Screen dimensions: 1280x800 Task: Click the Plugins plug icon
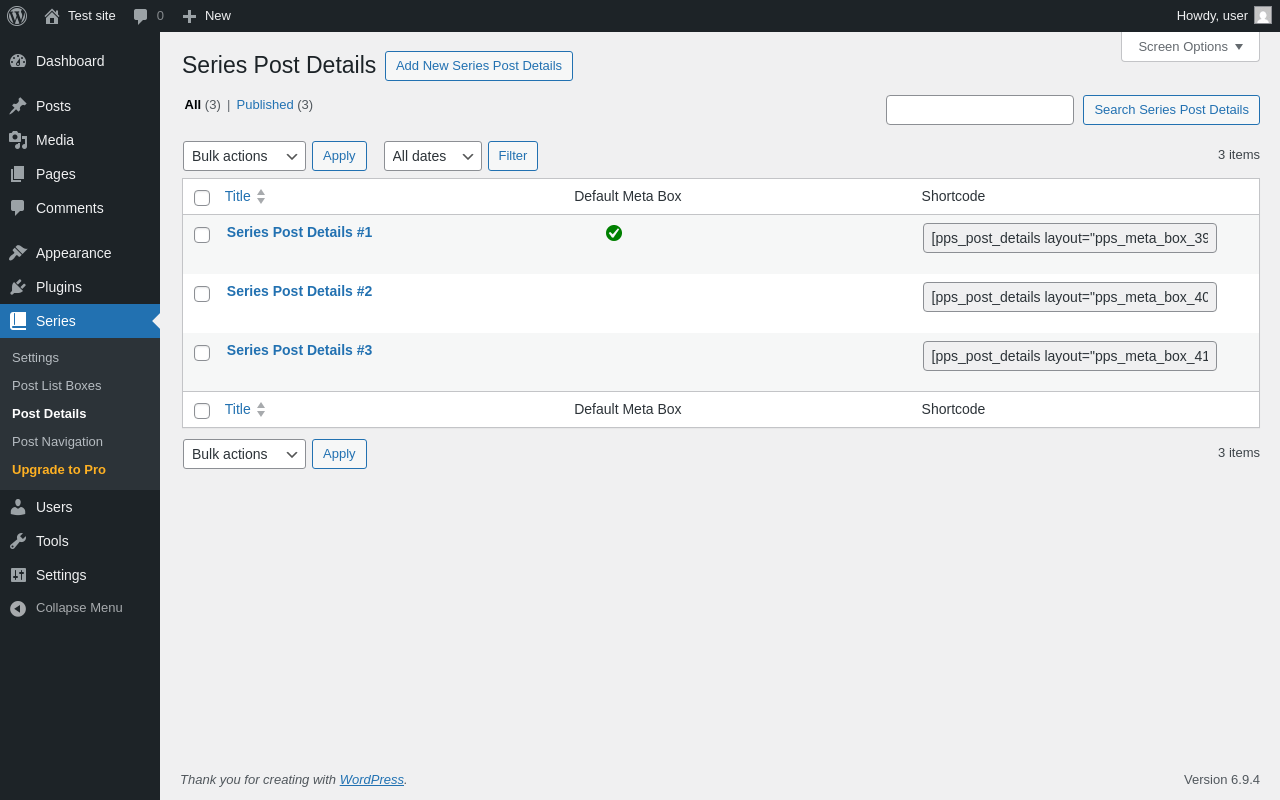(18, 287)
